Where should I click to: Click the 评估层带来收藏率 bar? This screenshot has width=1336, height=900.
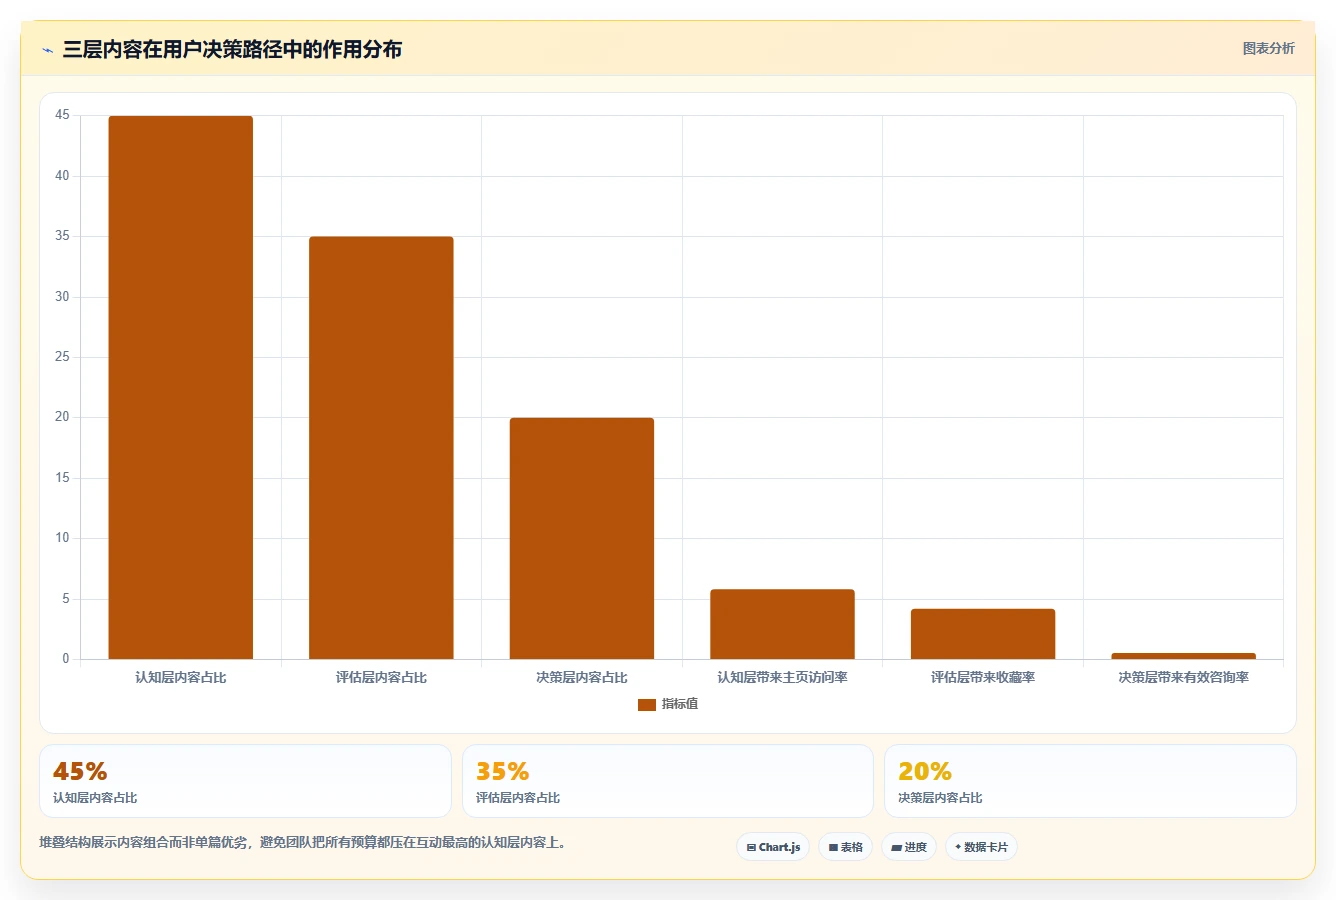point(983,634)
